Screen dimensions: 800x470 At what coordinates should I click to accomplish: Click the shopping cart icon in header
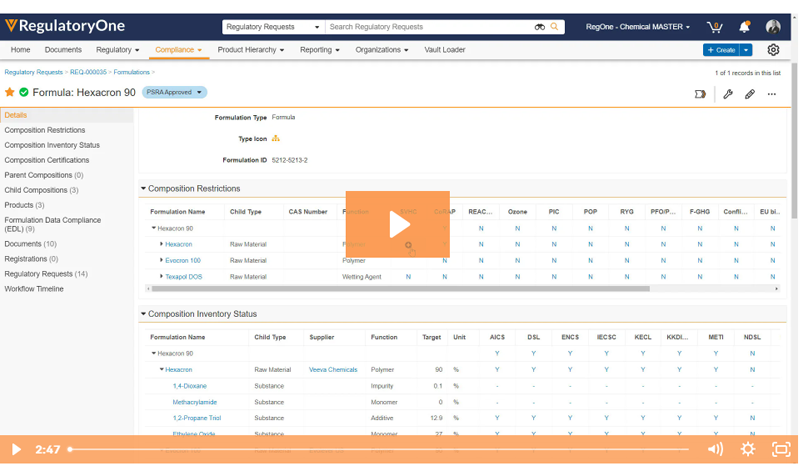pyautogui.click(x=715, y=27)
